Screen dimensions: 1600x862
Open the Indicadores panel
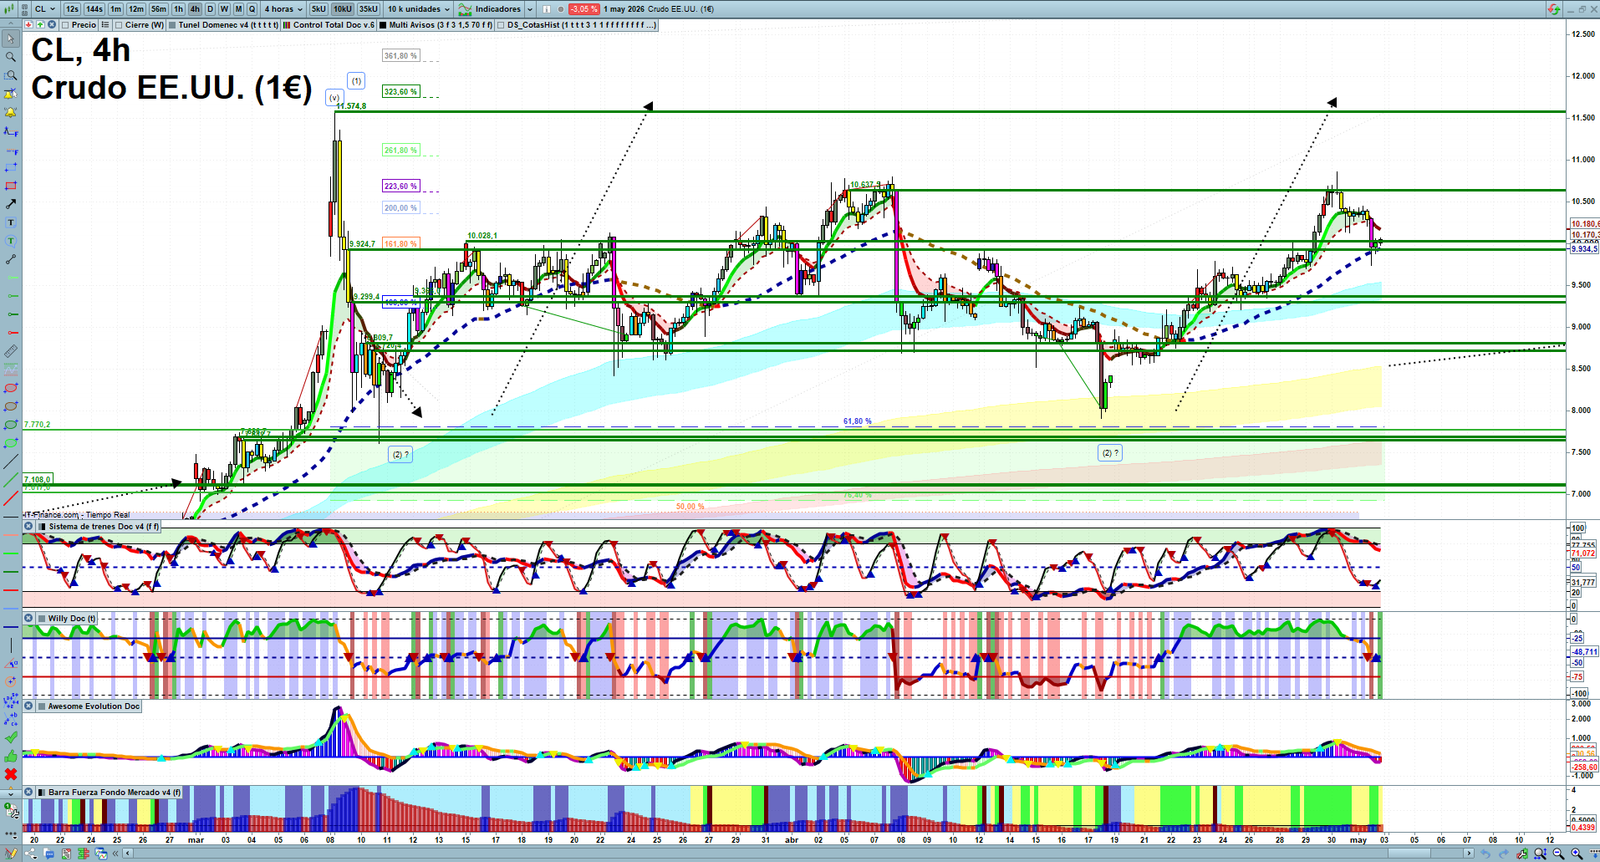tap(489, 9)
